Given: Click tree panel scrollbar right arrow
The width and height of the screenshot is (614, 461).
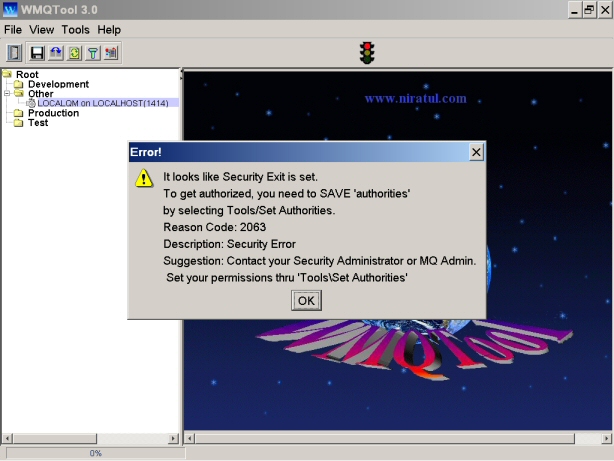Looking at the screenshot, I should pos(173,438).
